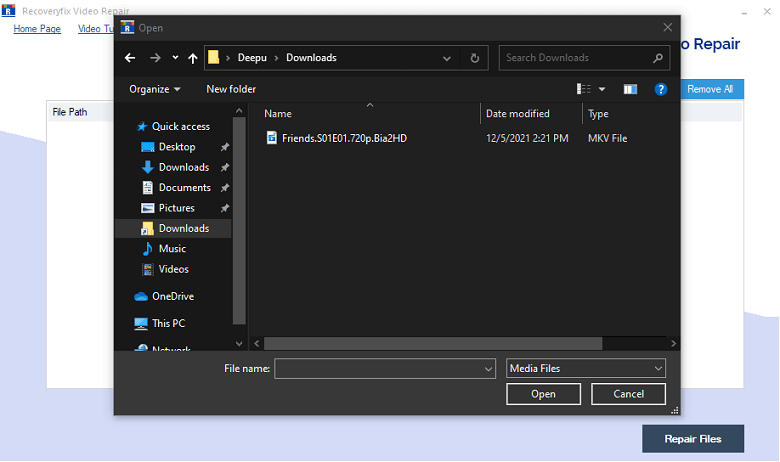780x462 pixels.
Task: Click the dialog resize grip corner
Action: tap(675, 410)
